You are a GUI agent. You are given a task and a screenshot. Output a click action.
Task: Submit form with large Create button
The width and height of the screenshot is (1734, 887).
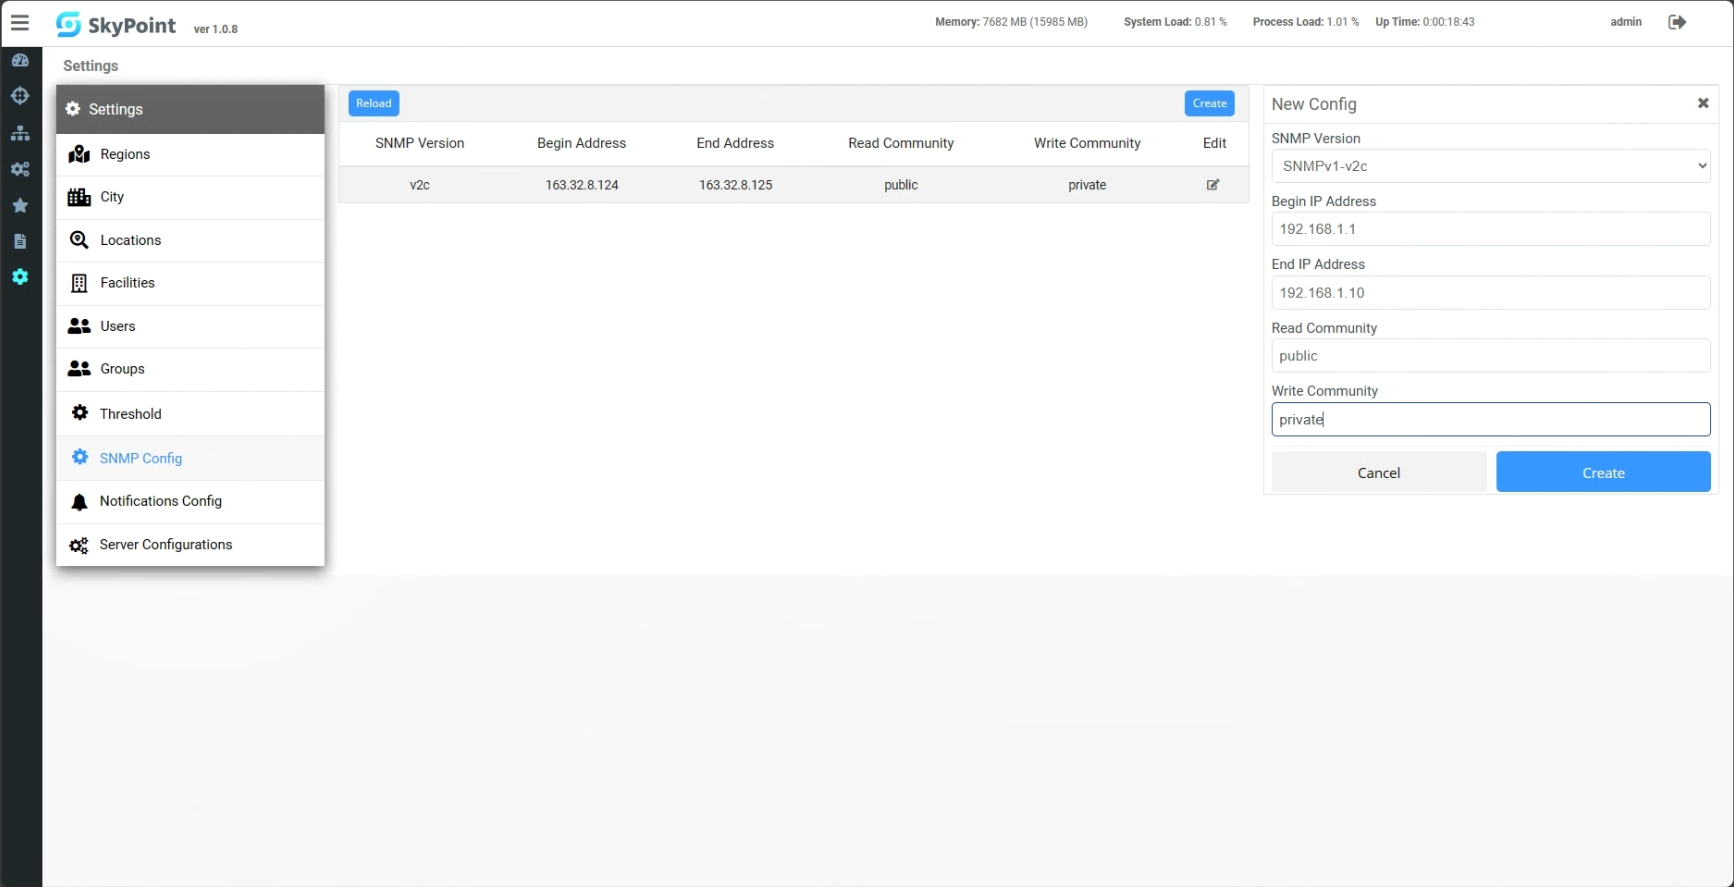1602,473
